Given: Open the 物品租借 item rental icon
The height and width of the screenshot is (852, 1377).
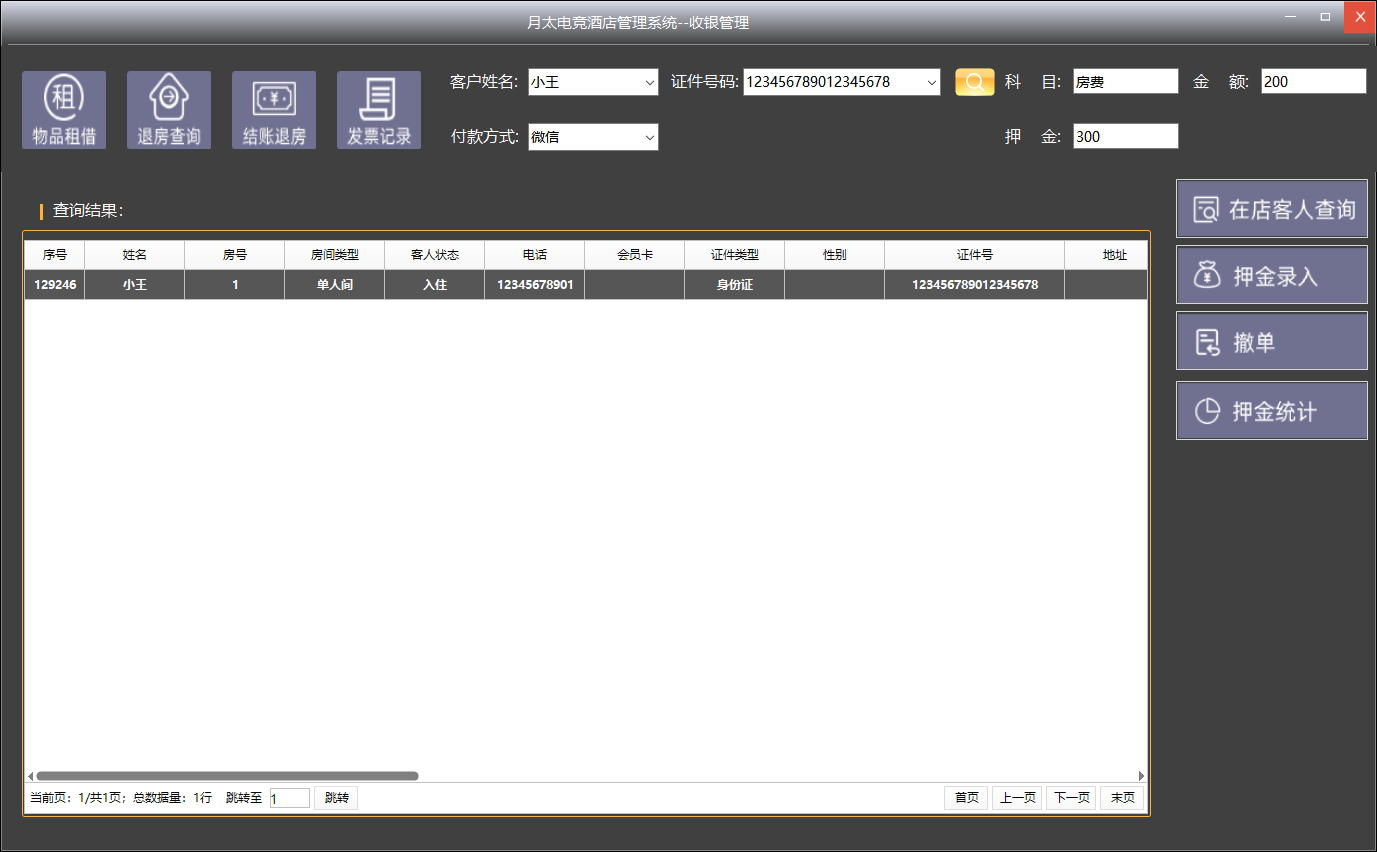Looking at the screenshot, I should pos(64,110).
